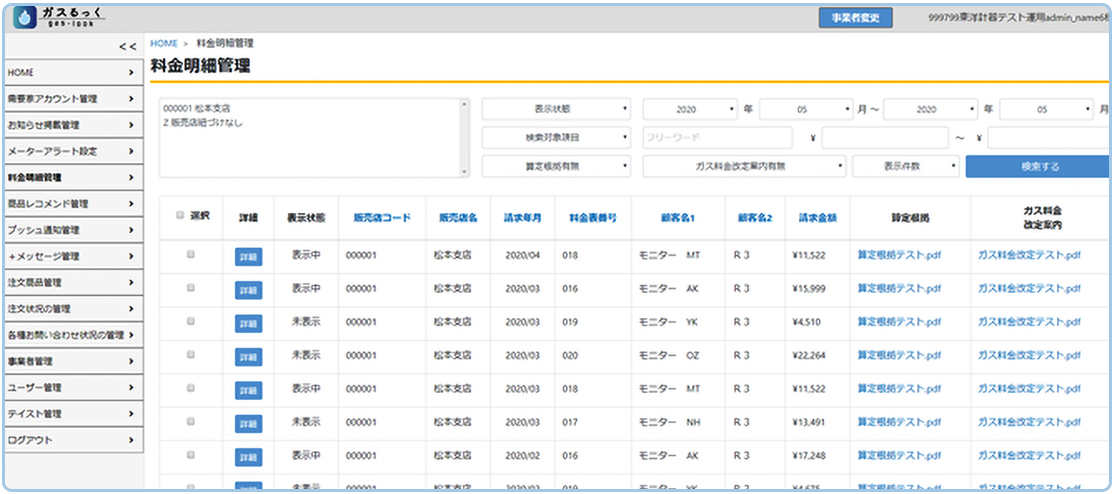Click the 事業者変更 button in the header
This screenshot has height=494, width=1116.
pyautogui.click(x=854, y=17)
